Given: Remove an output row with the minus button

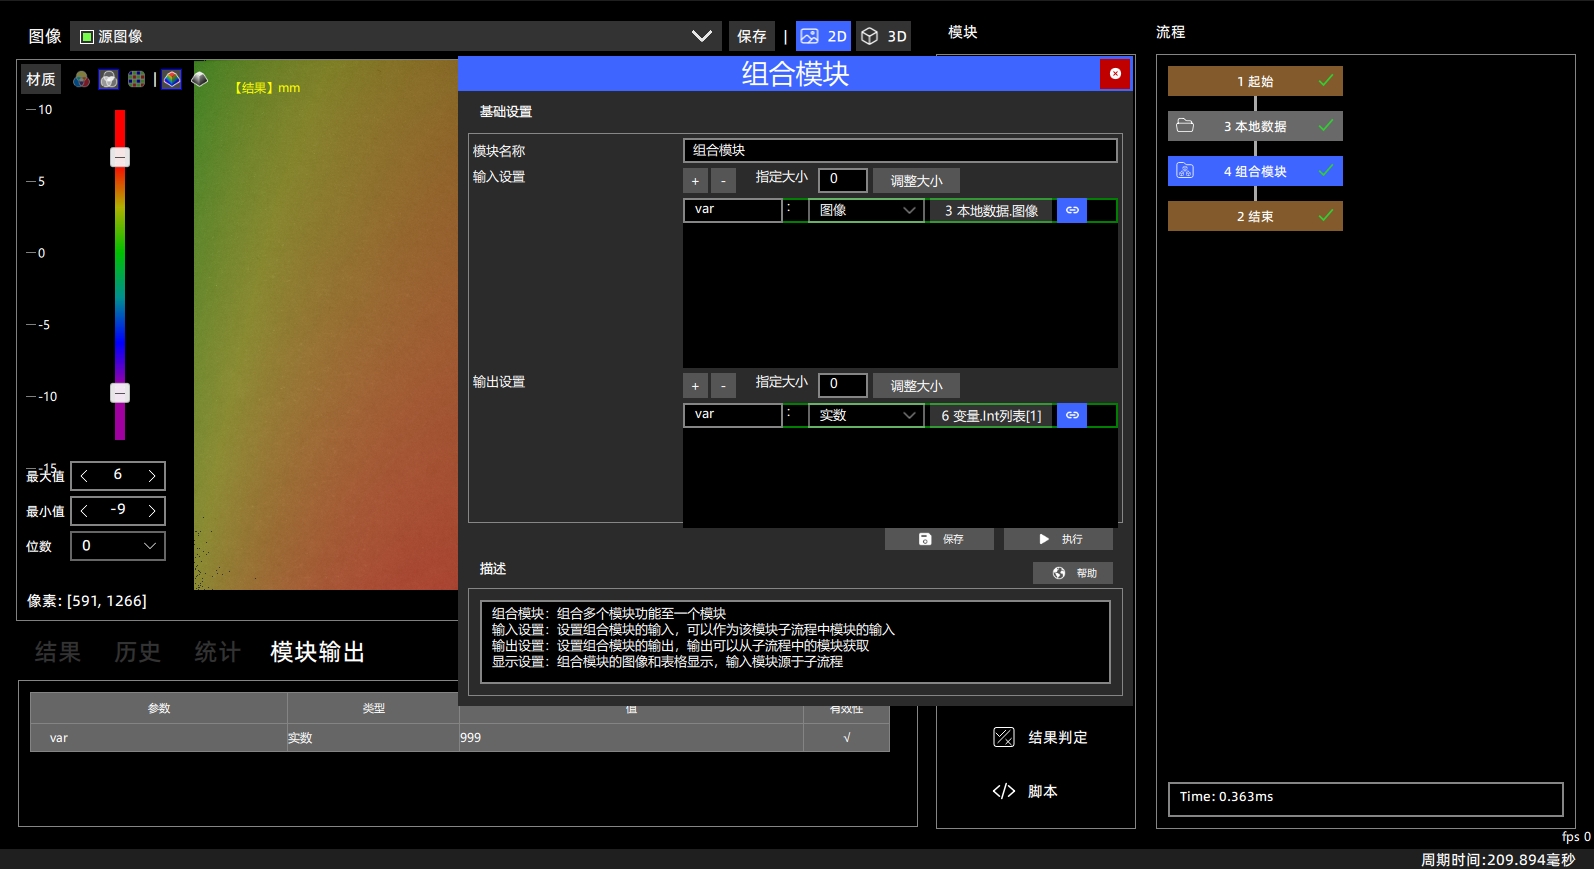Looking at the screenshot, I should coord(723,386).
